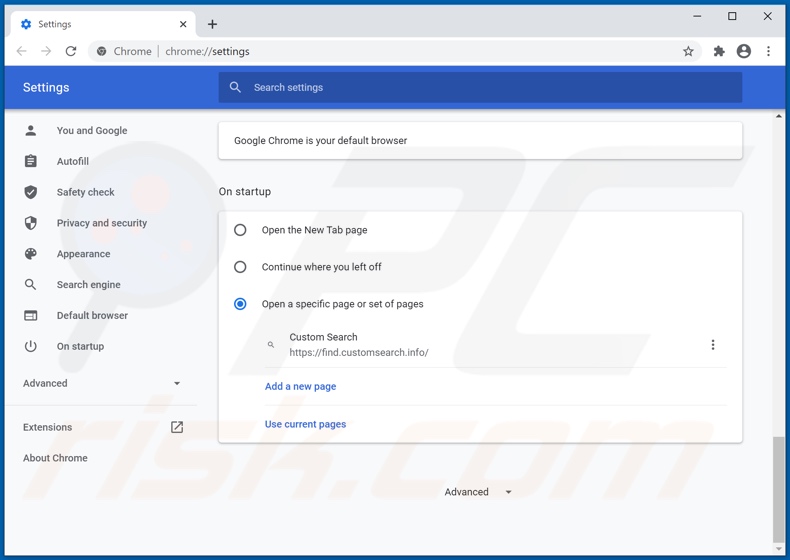
Task: Select Open a specific page or set of pages
Action: tap(240, 304)
